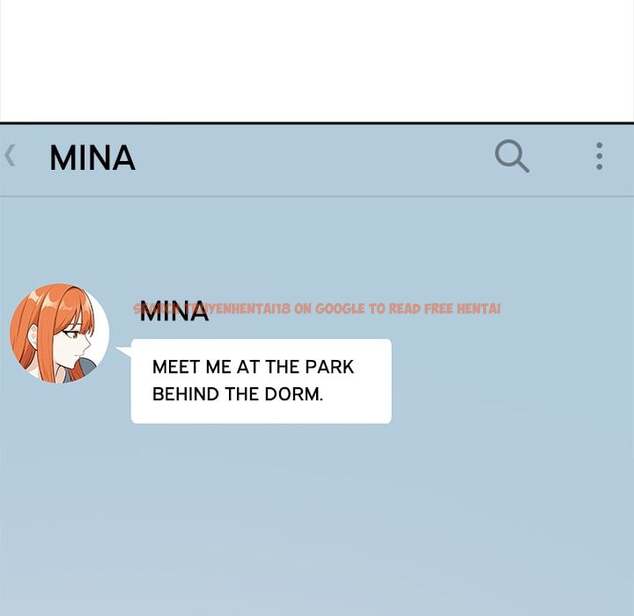Return to chat list via back arrow
The width and height of the screenshot is (634, 616).
click(10, 155)
